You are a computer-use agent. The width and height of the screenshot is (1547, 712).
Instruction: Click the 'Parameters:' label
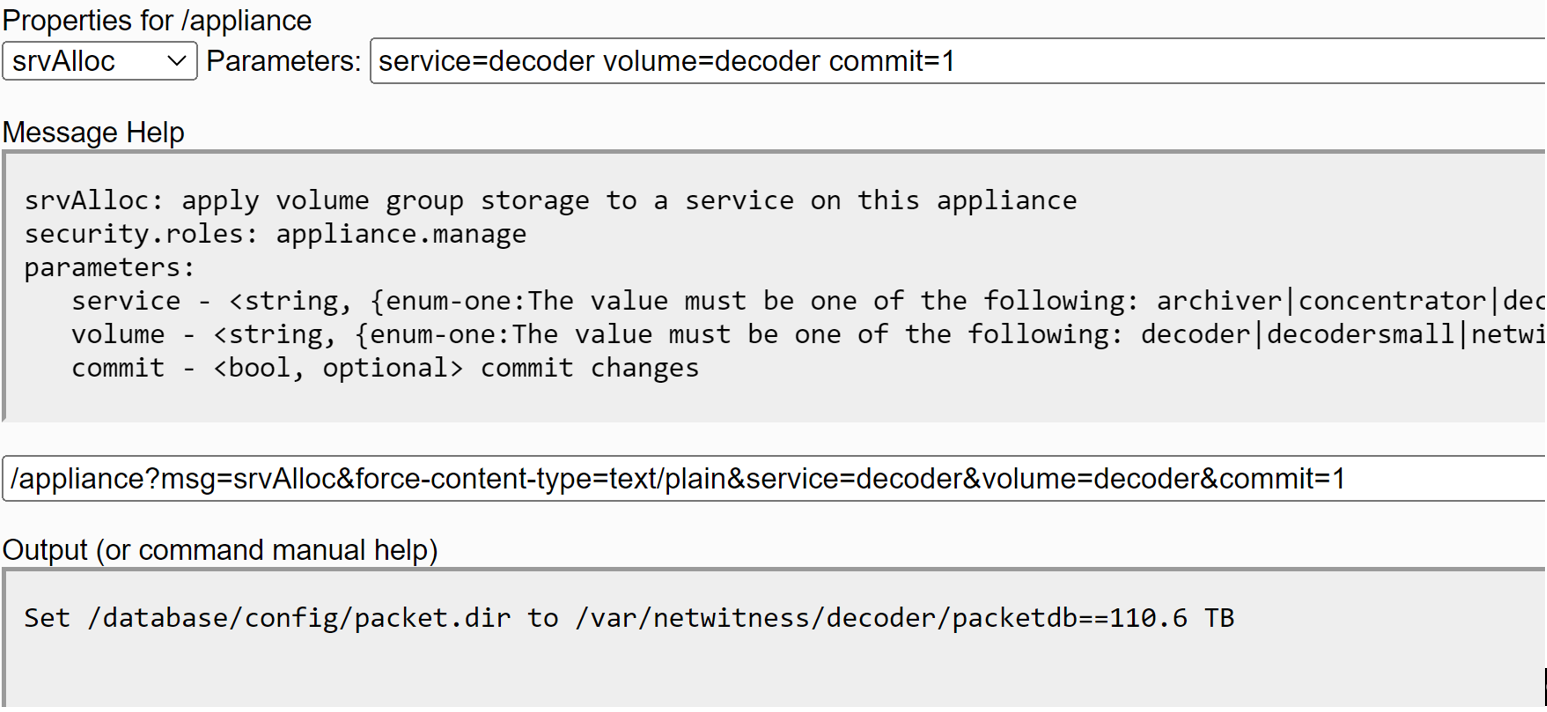coord(283,62)
